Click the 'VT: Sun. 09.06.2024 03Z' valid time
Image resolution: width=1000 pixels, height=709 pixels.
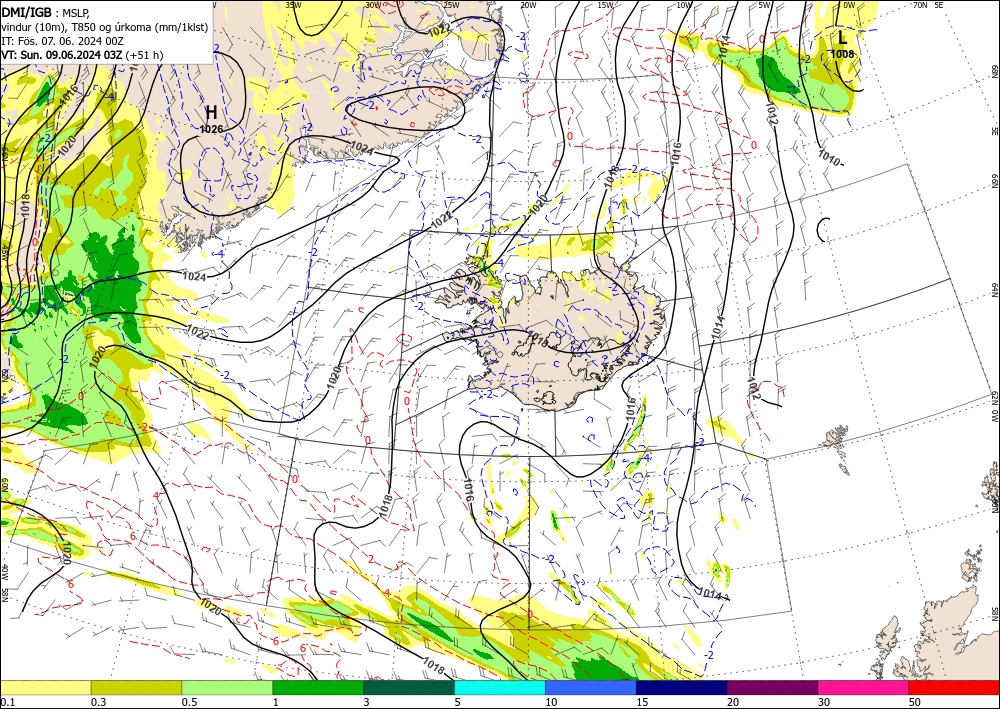[x=61, y=55]
